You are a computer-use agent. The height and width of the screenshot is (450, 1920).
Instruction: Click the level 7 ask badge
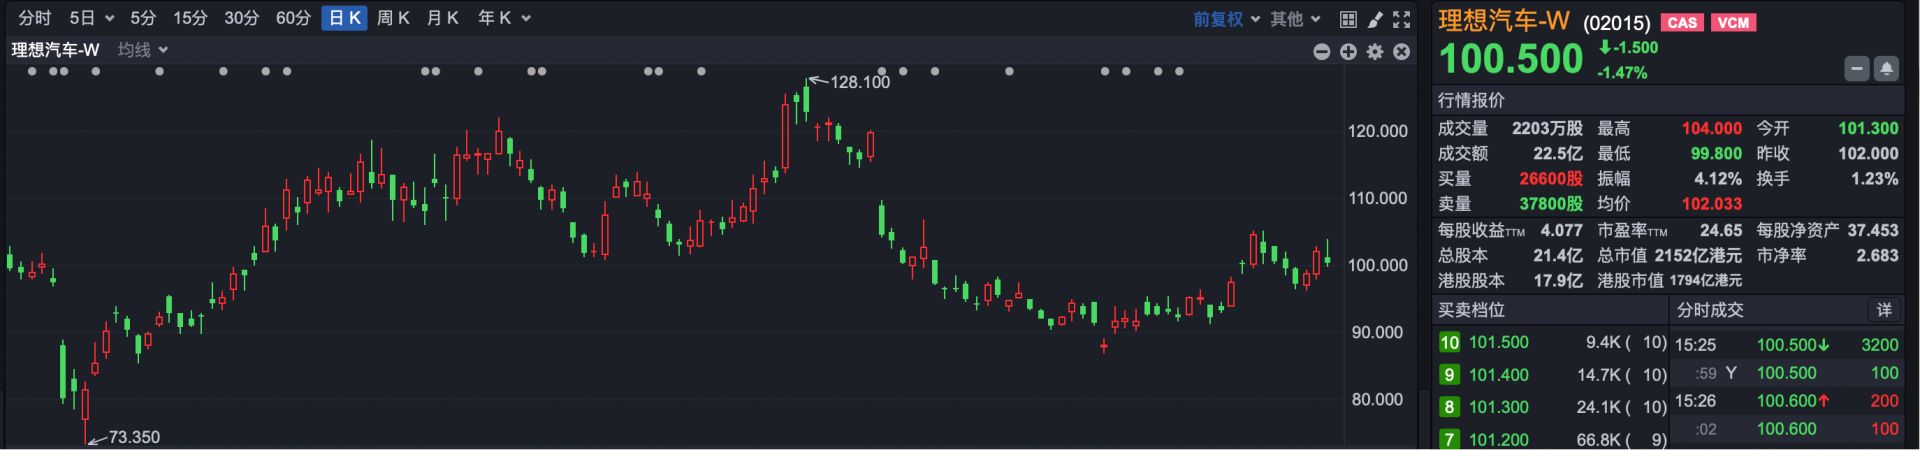click(x=1449, y=439)
